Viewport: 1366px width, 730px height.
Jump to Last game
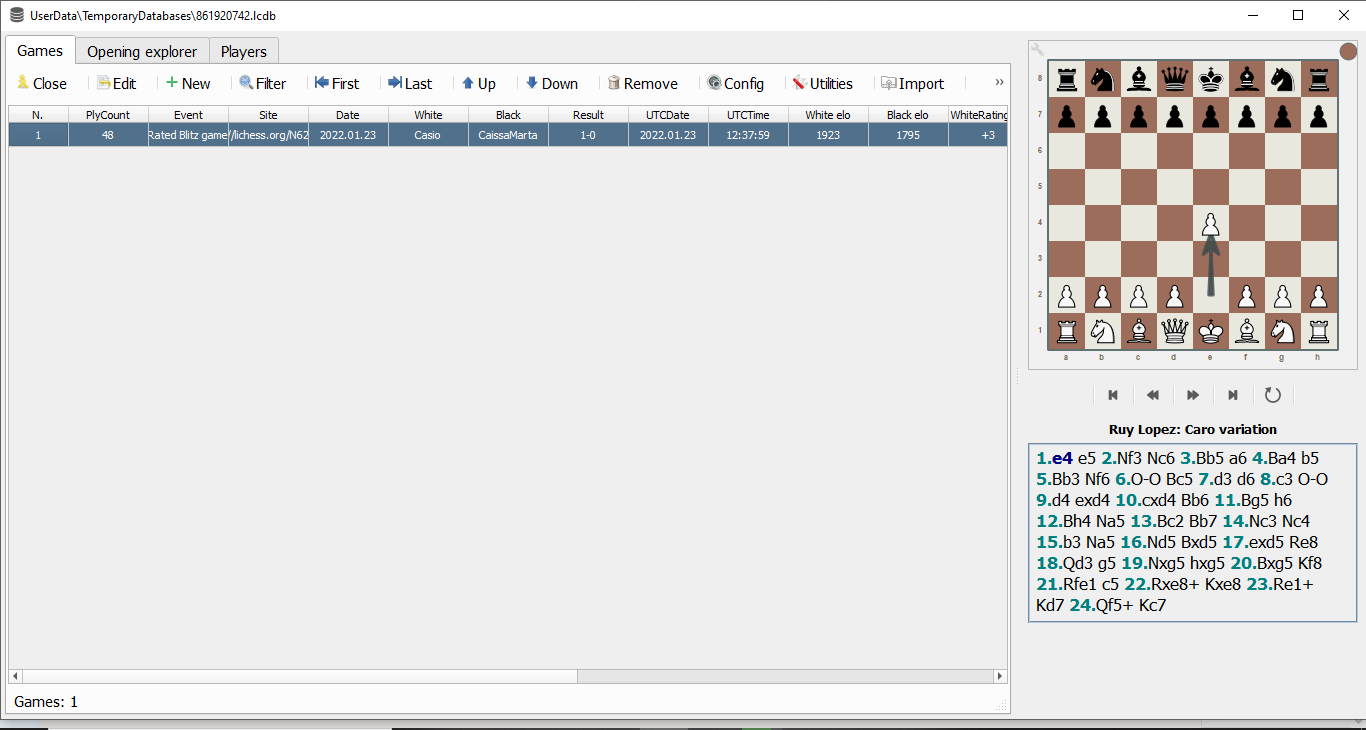coord(410,83)
